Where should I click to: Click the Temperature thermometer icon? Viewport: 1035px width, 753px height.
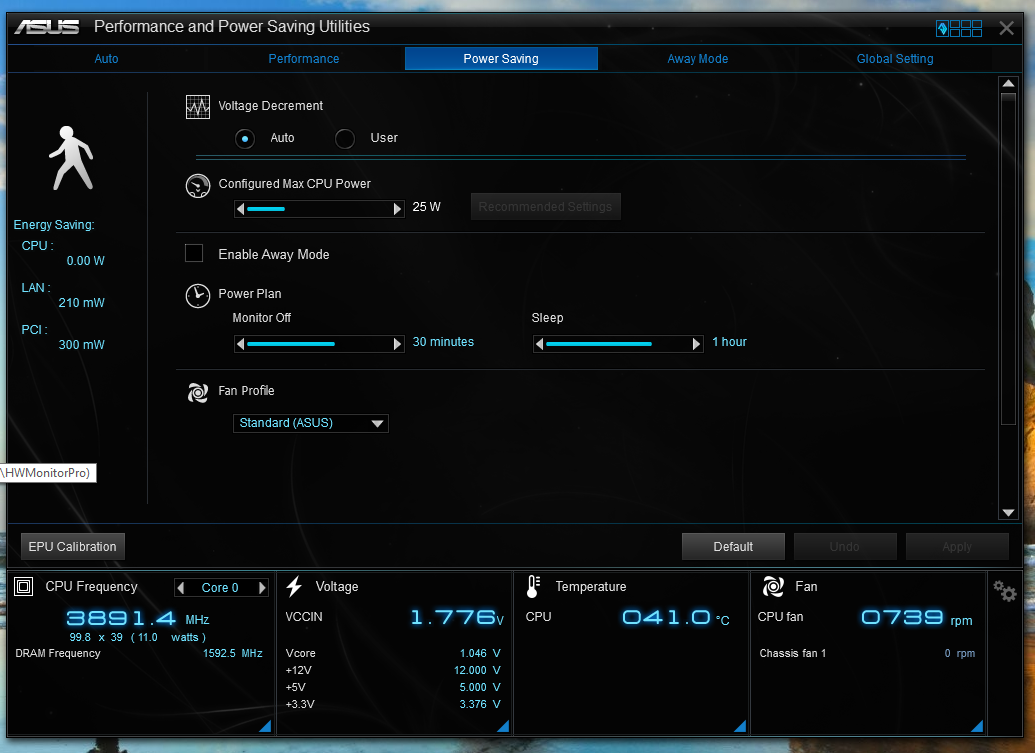pos(533,586)
